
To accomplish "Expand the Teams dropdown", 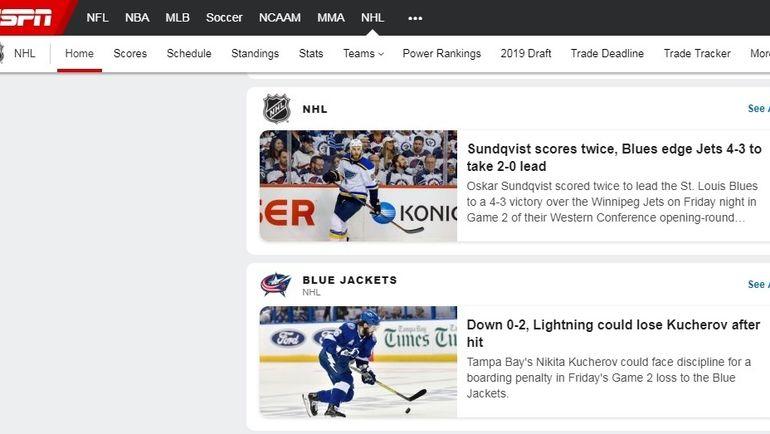I will click(363, 54).
